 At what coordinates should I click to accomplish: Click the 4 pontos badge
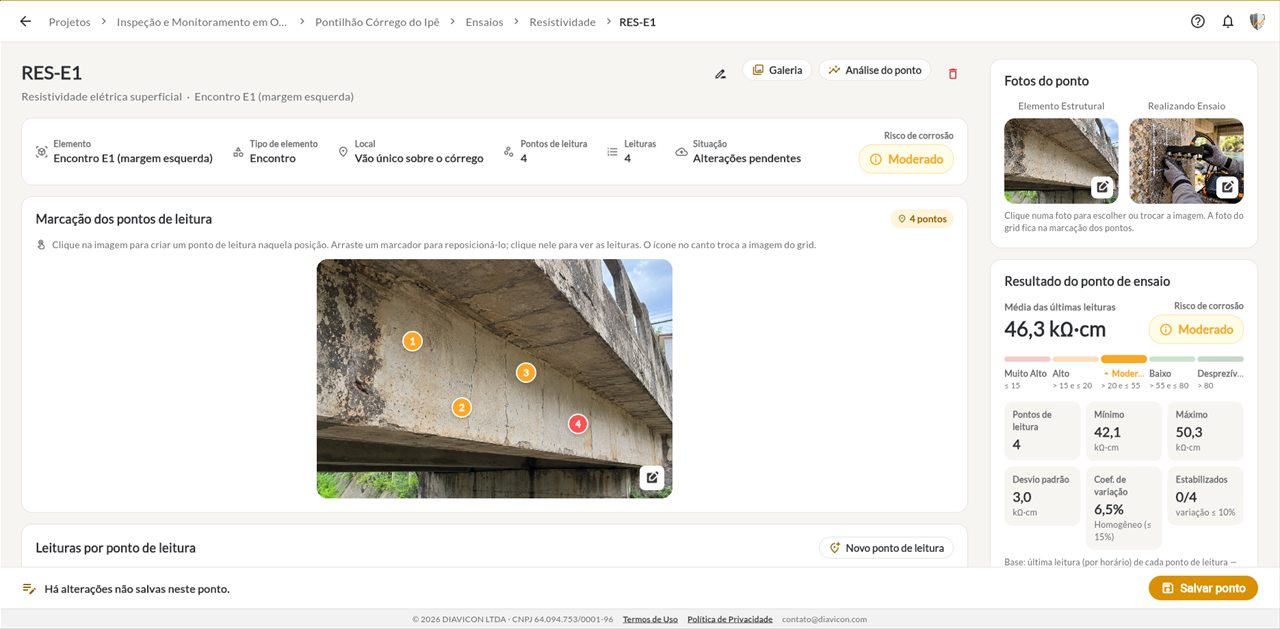pyautogui.click(x=922, y=219)
